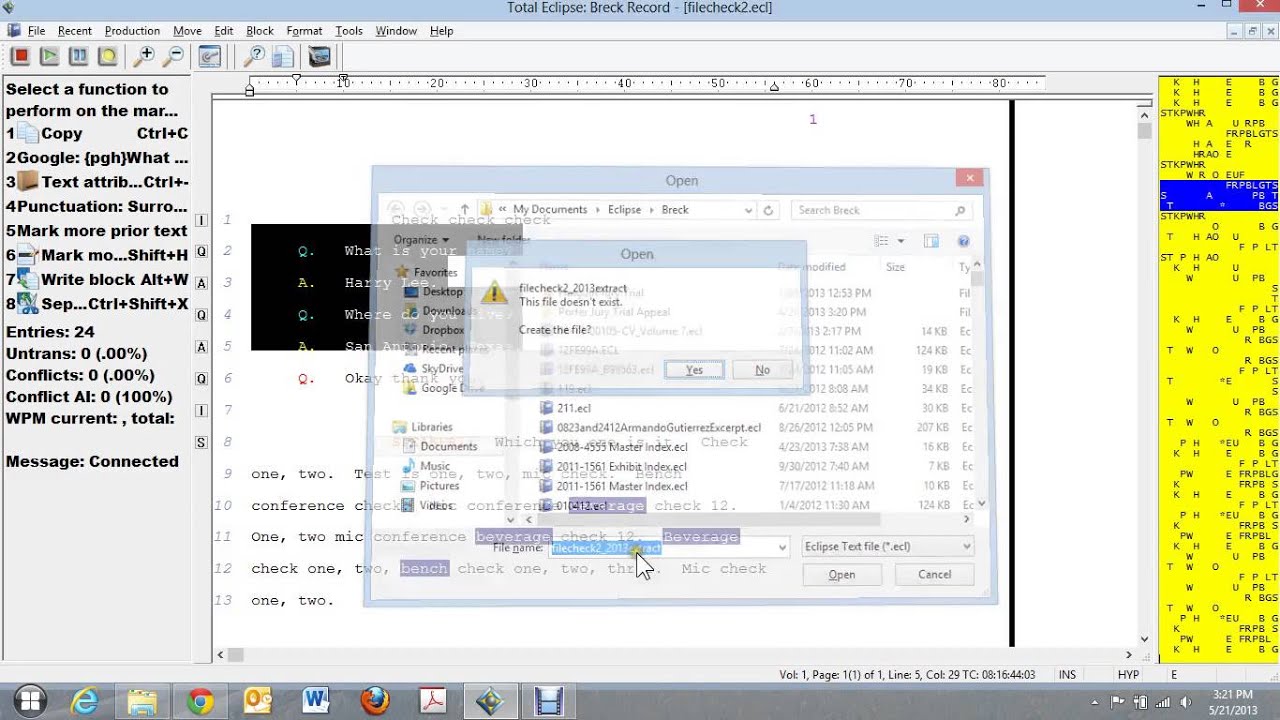The height and width of the screenshot is (720, 1280).
Task: Click the Up arrow in Open dialog navigation
Action: pyautogui.click(x=464, y=210)
